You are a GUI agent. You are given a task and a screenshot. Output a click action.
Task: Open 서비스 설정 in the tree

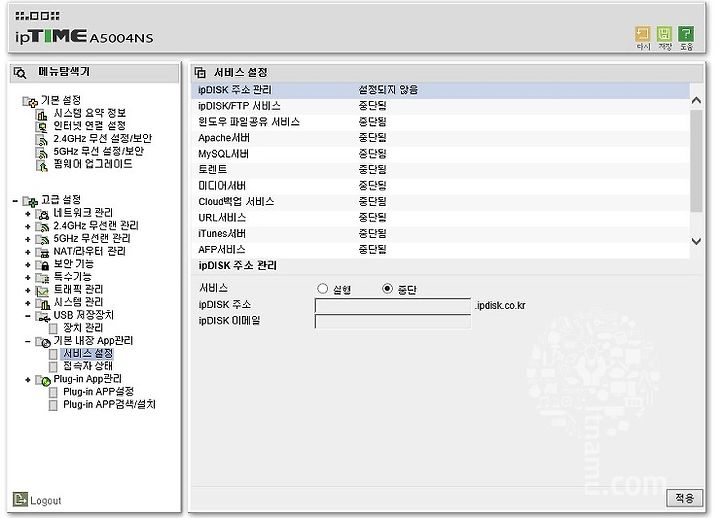point(88,353)
